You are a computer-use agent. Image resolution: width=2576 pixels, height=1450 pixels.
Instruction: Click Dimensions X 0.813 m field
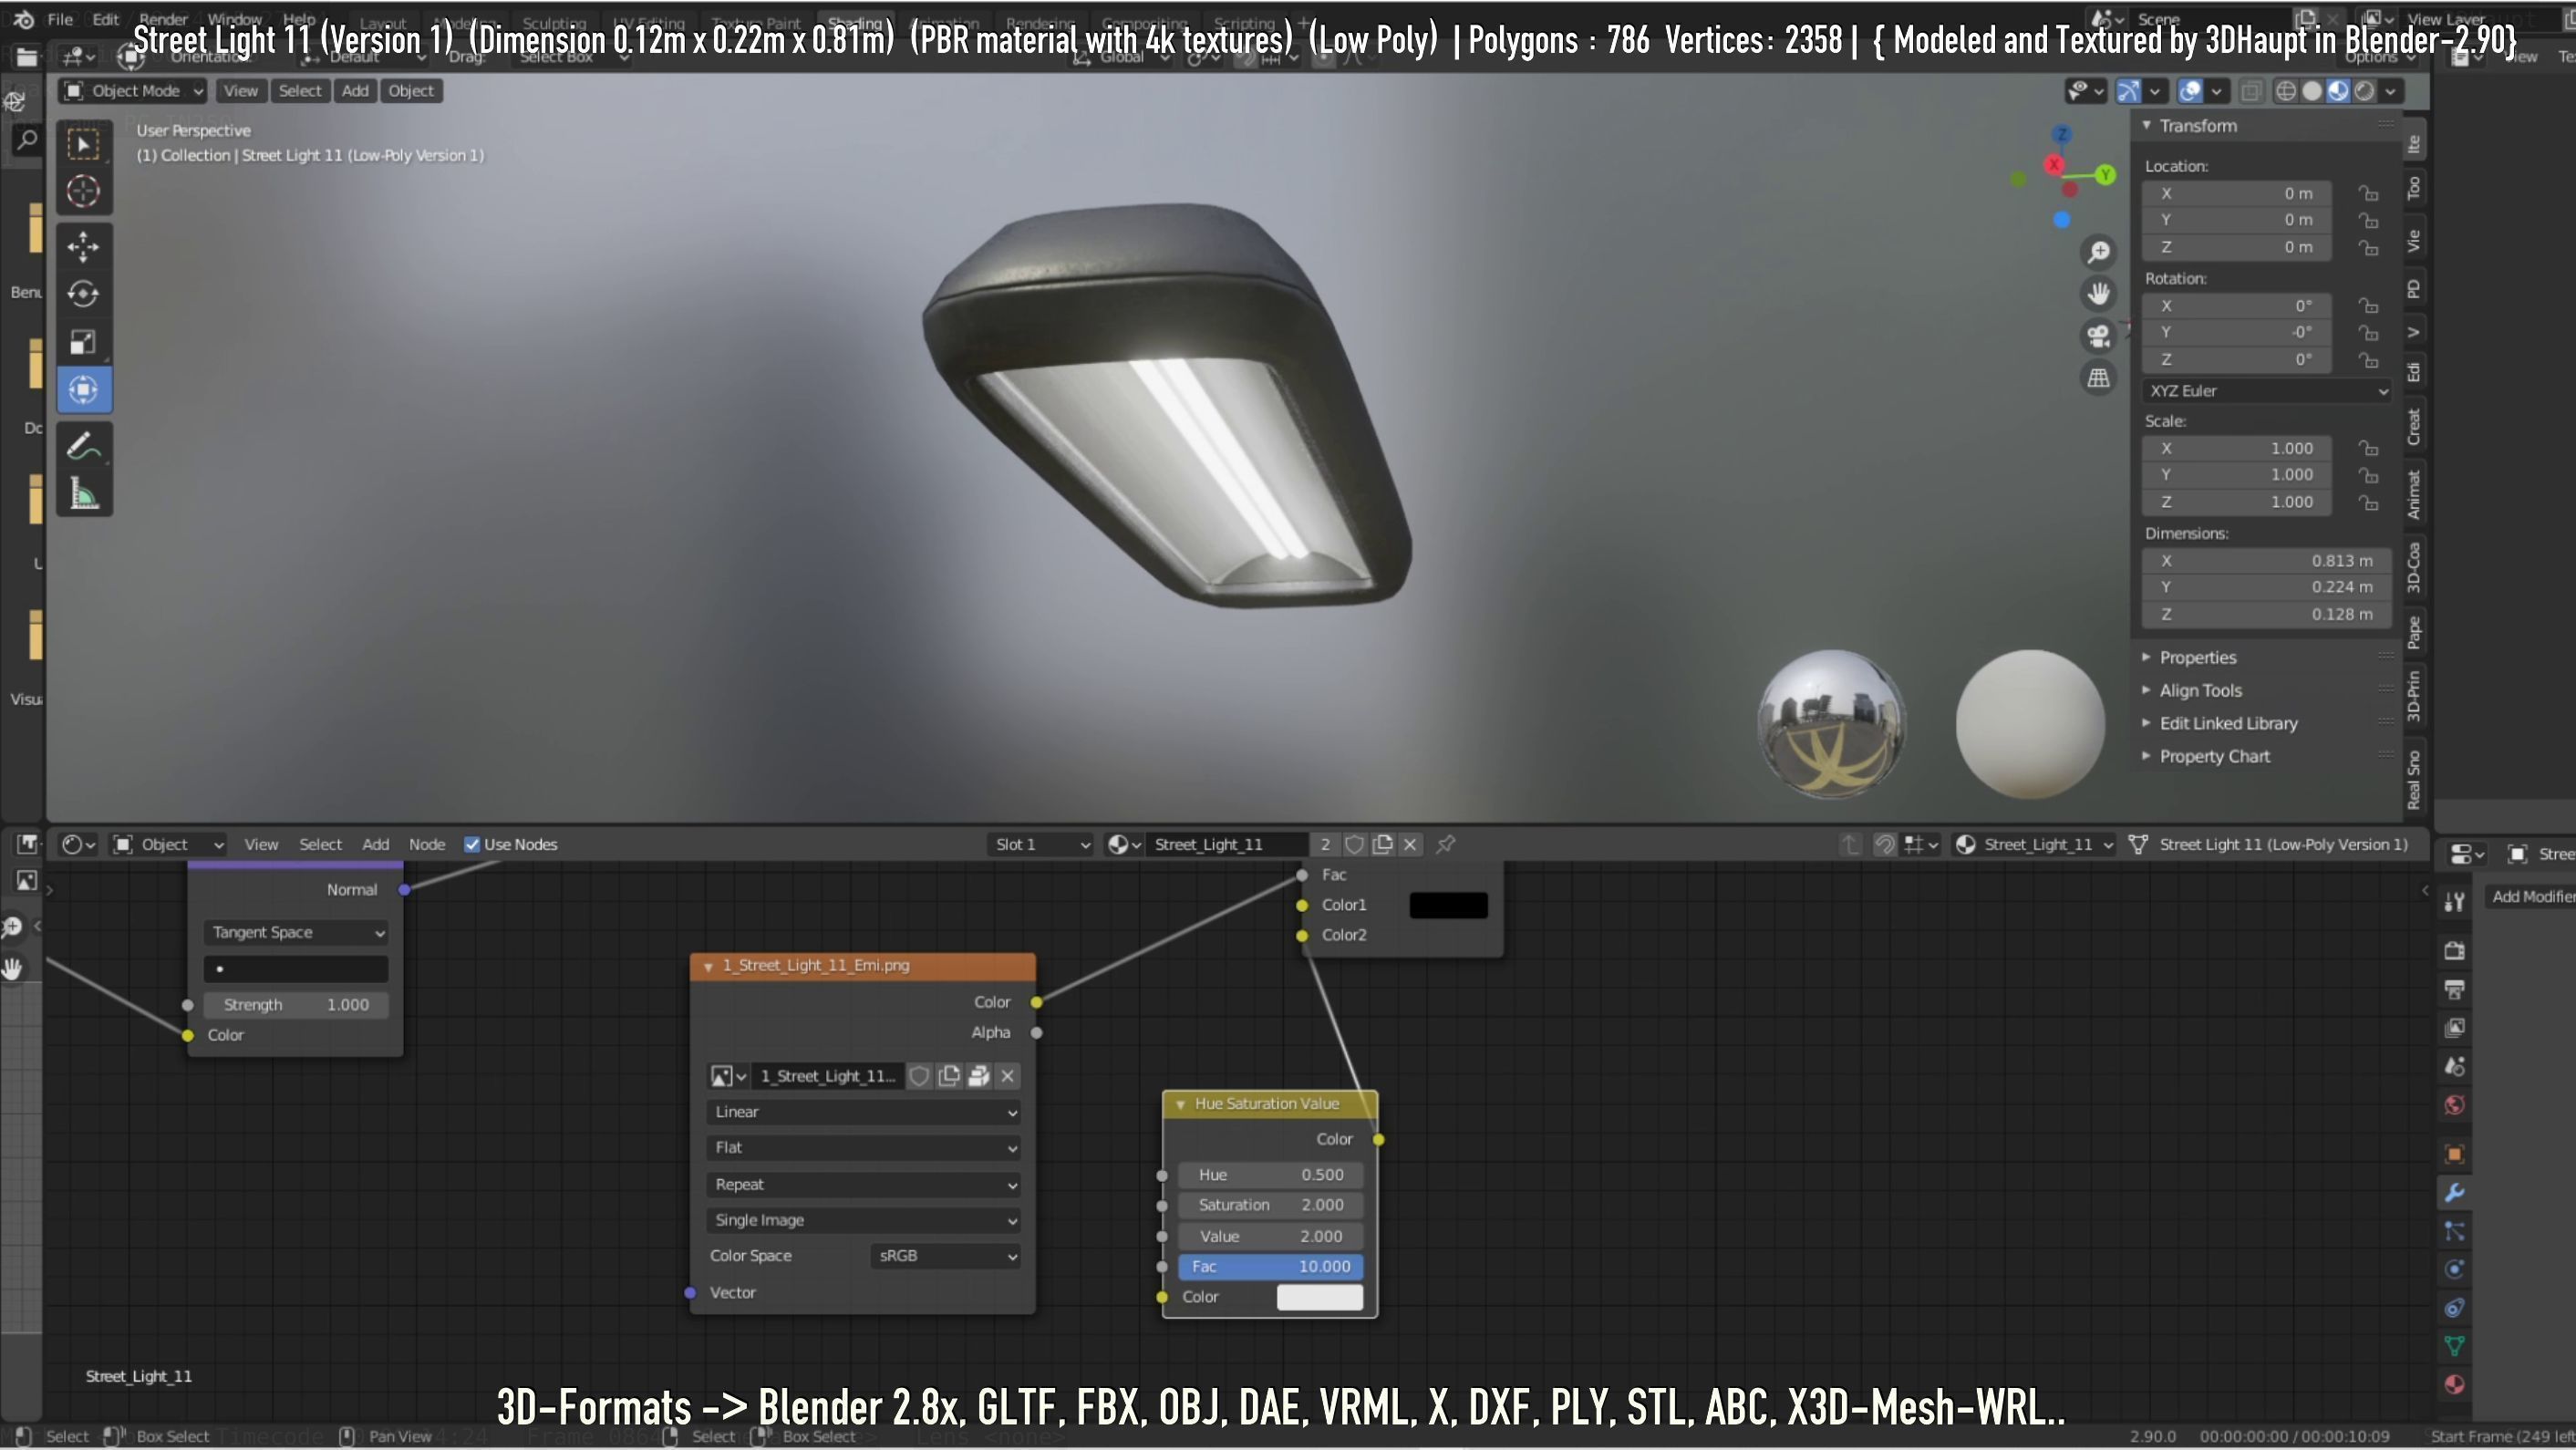click(2267, 561)
